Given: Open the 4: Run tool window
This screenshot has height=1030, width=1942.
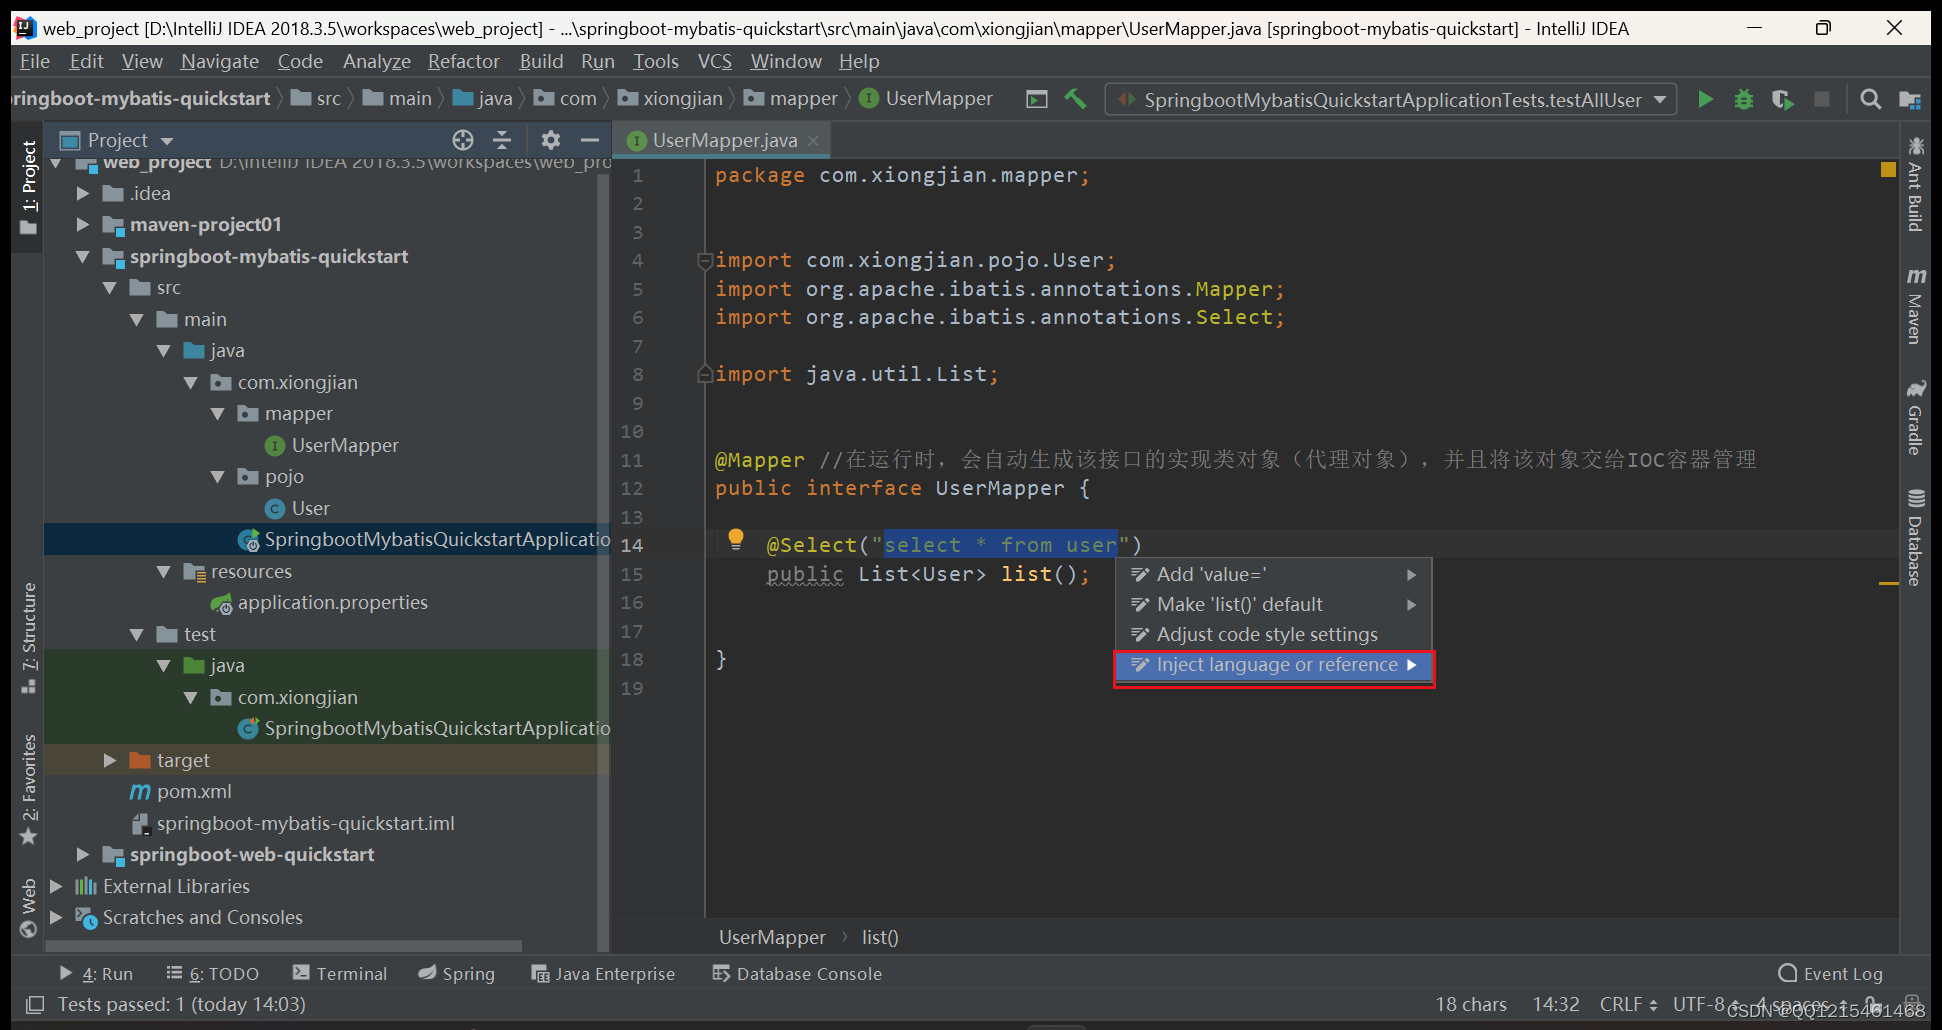Looking at the screenshot, I should [x=96, y=973].
